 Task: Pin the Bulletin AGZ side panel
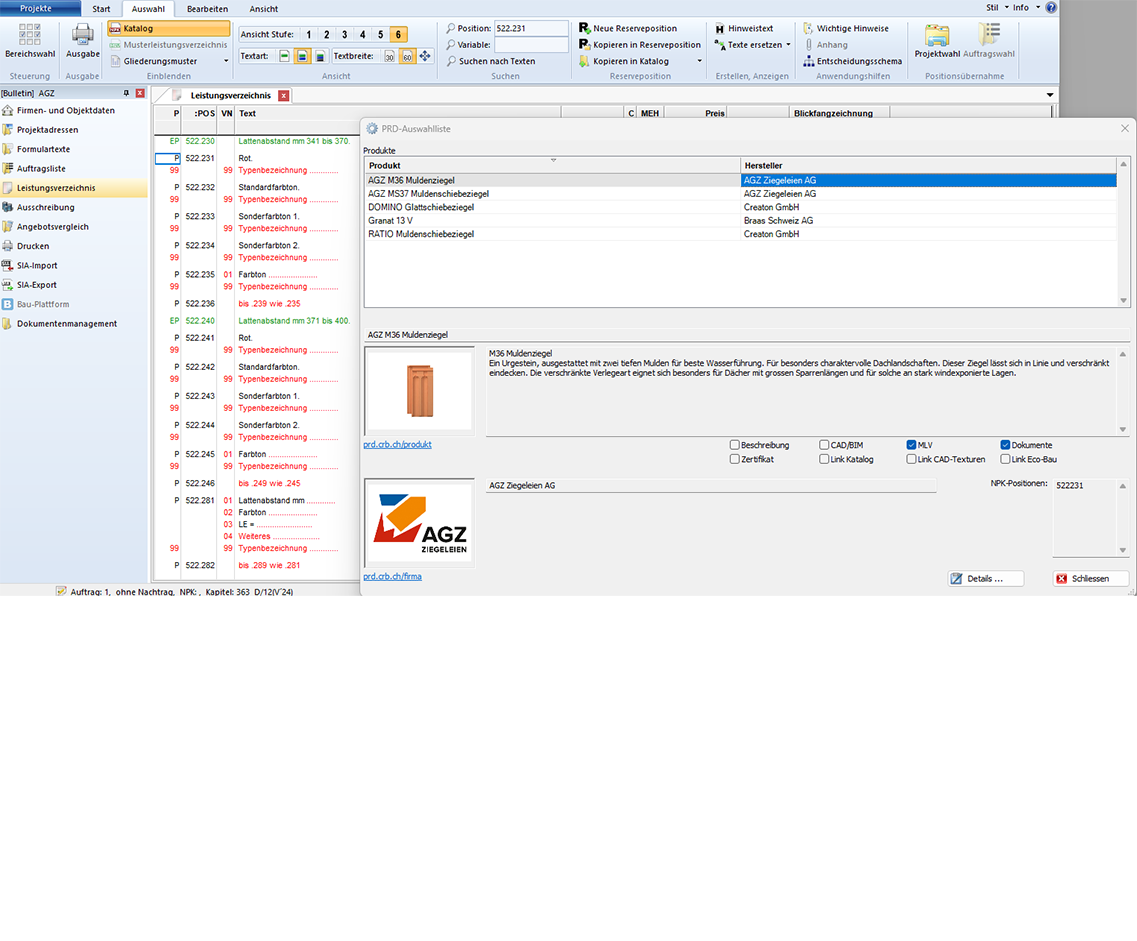[126, 94]
